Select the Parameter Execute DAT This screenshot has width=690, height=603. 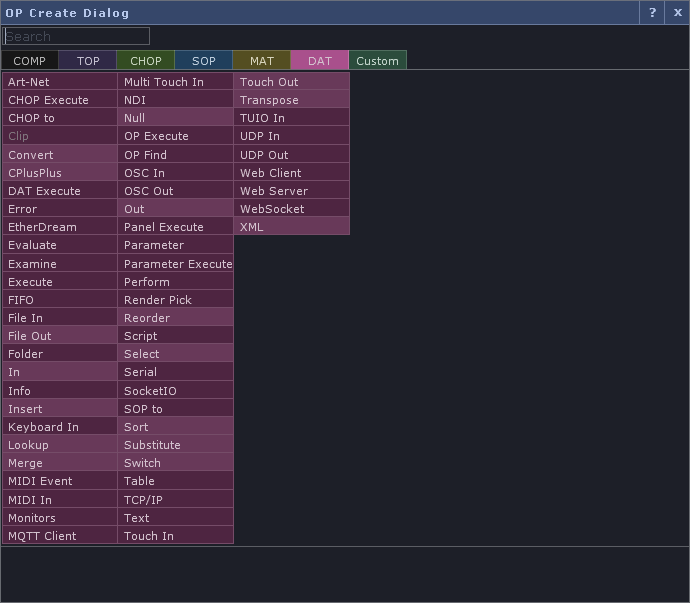coord(176,264)
